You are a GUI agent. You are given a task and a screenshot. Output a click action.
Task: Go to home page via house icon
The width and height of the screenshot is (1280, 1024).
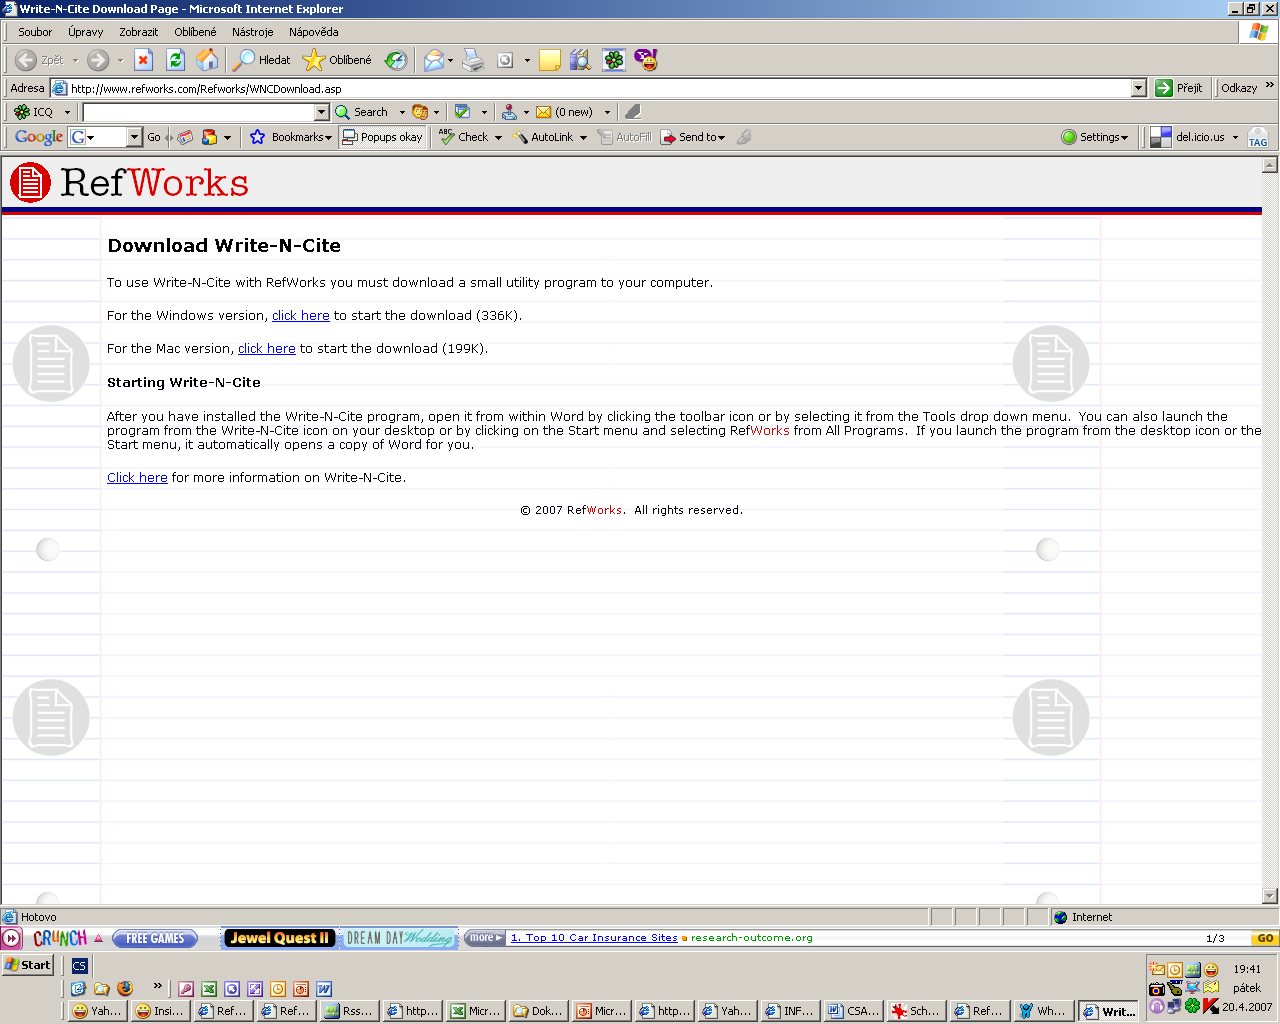207,60
